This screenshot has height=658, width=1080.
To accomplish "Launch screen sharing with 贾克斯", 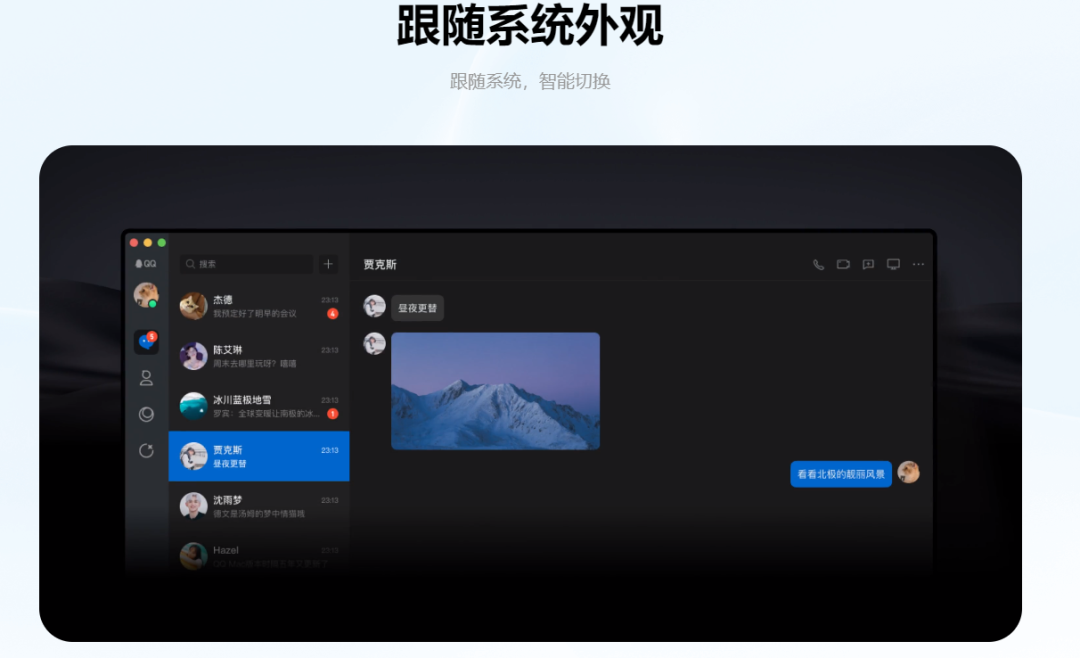I will (894, 265).
